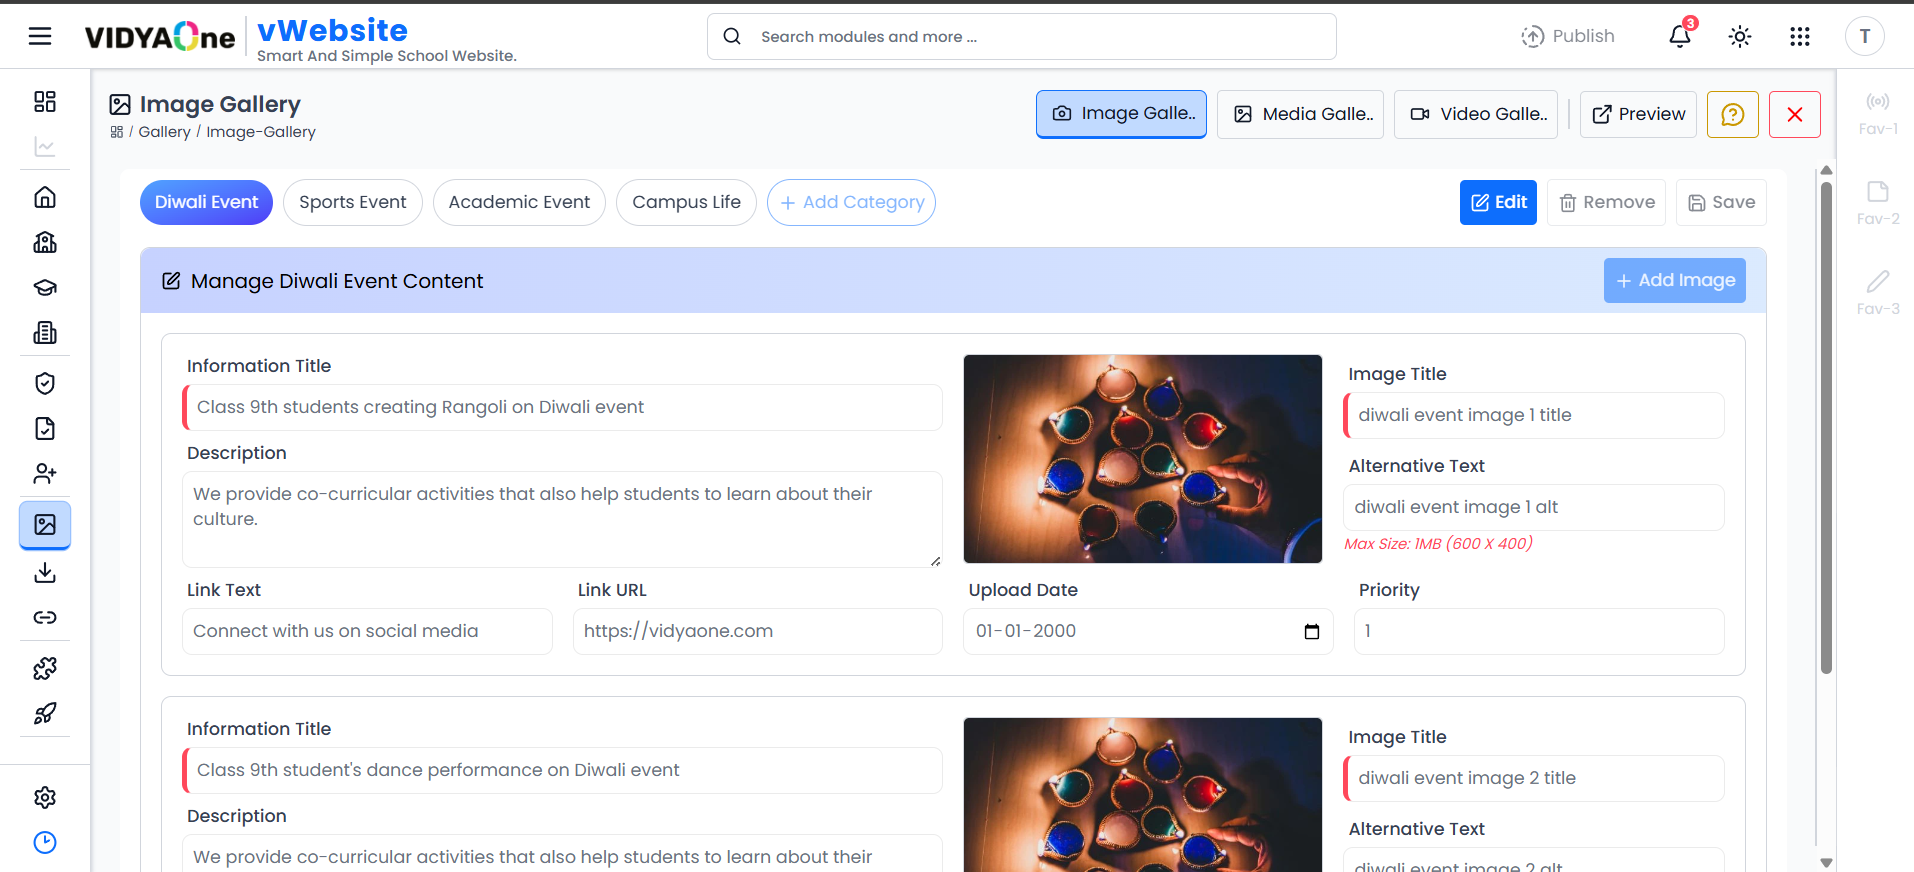Image resolution: width=1914 pixels, height=872 pixels.
Task: Select the Academic Event category
Action: (x=519, y=202)
